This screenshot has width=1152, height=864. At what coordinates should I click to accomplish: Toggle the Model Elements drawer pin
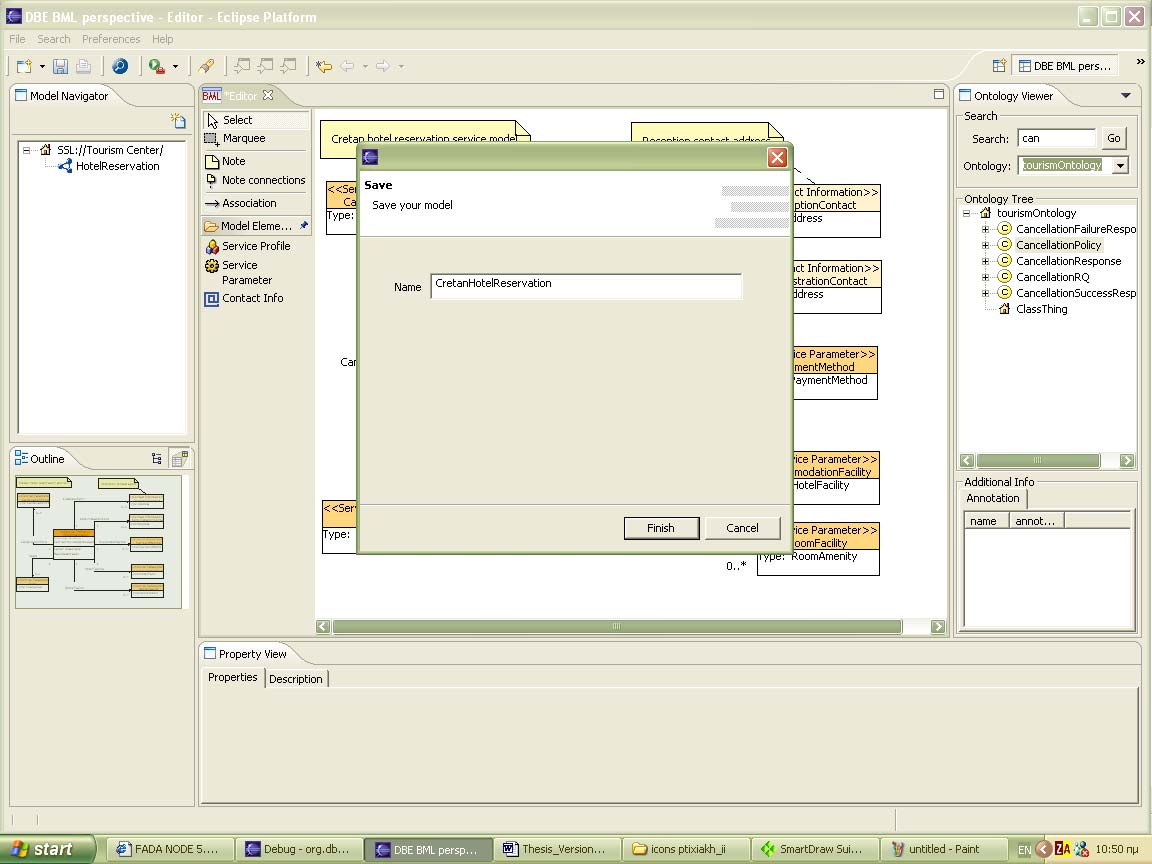point(303,226)
